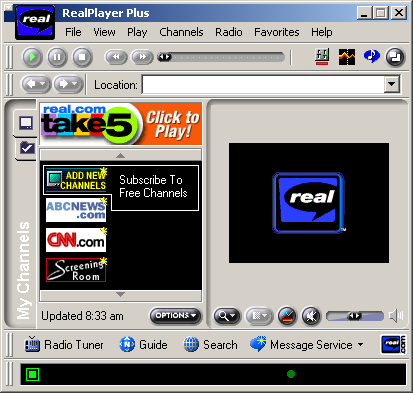The image size is (413, 393).
Task: Open the CNN.com channel
Action: point(76,240)
